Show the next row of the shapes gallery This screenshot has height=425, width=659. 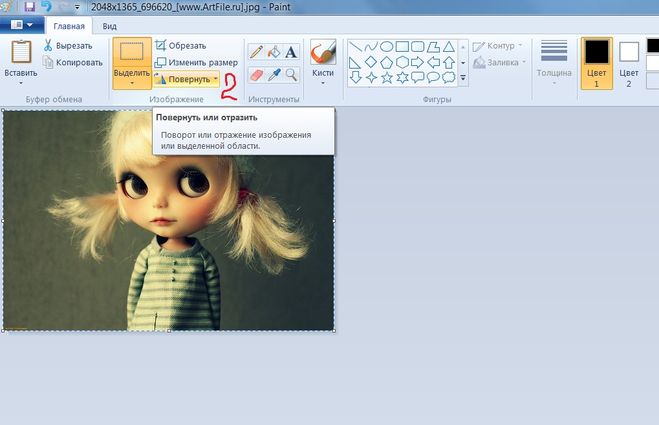[463, 63]
